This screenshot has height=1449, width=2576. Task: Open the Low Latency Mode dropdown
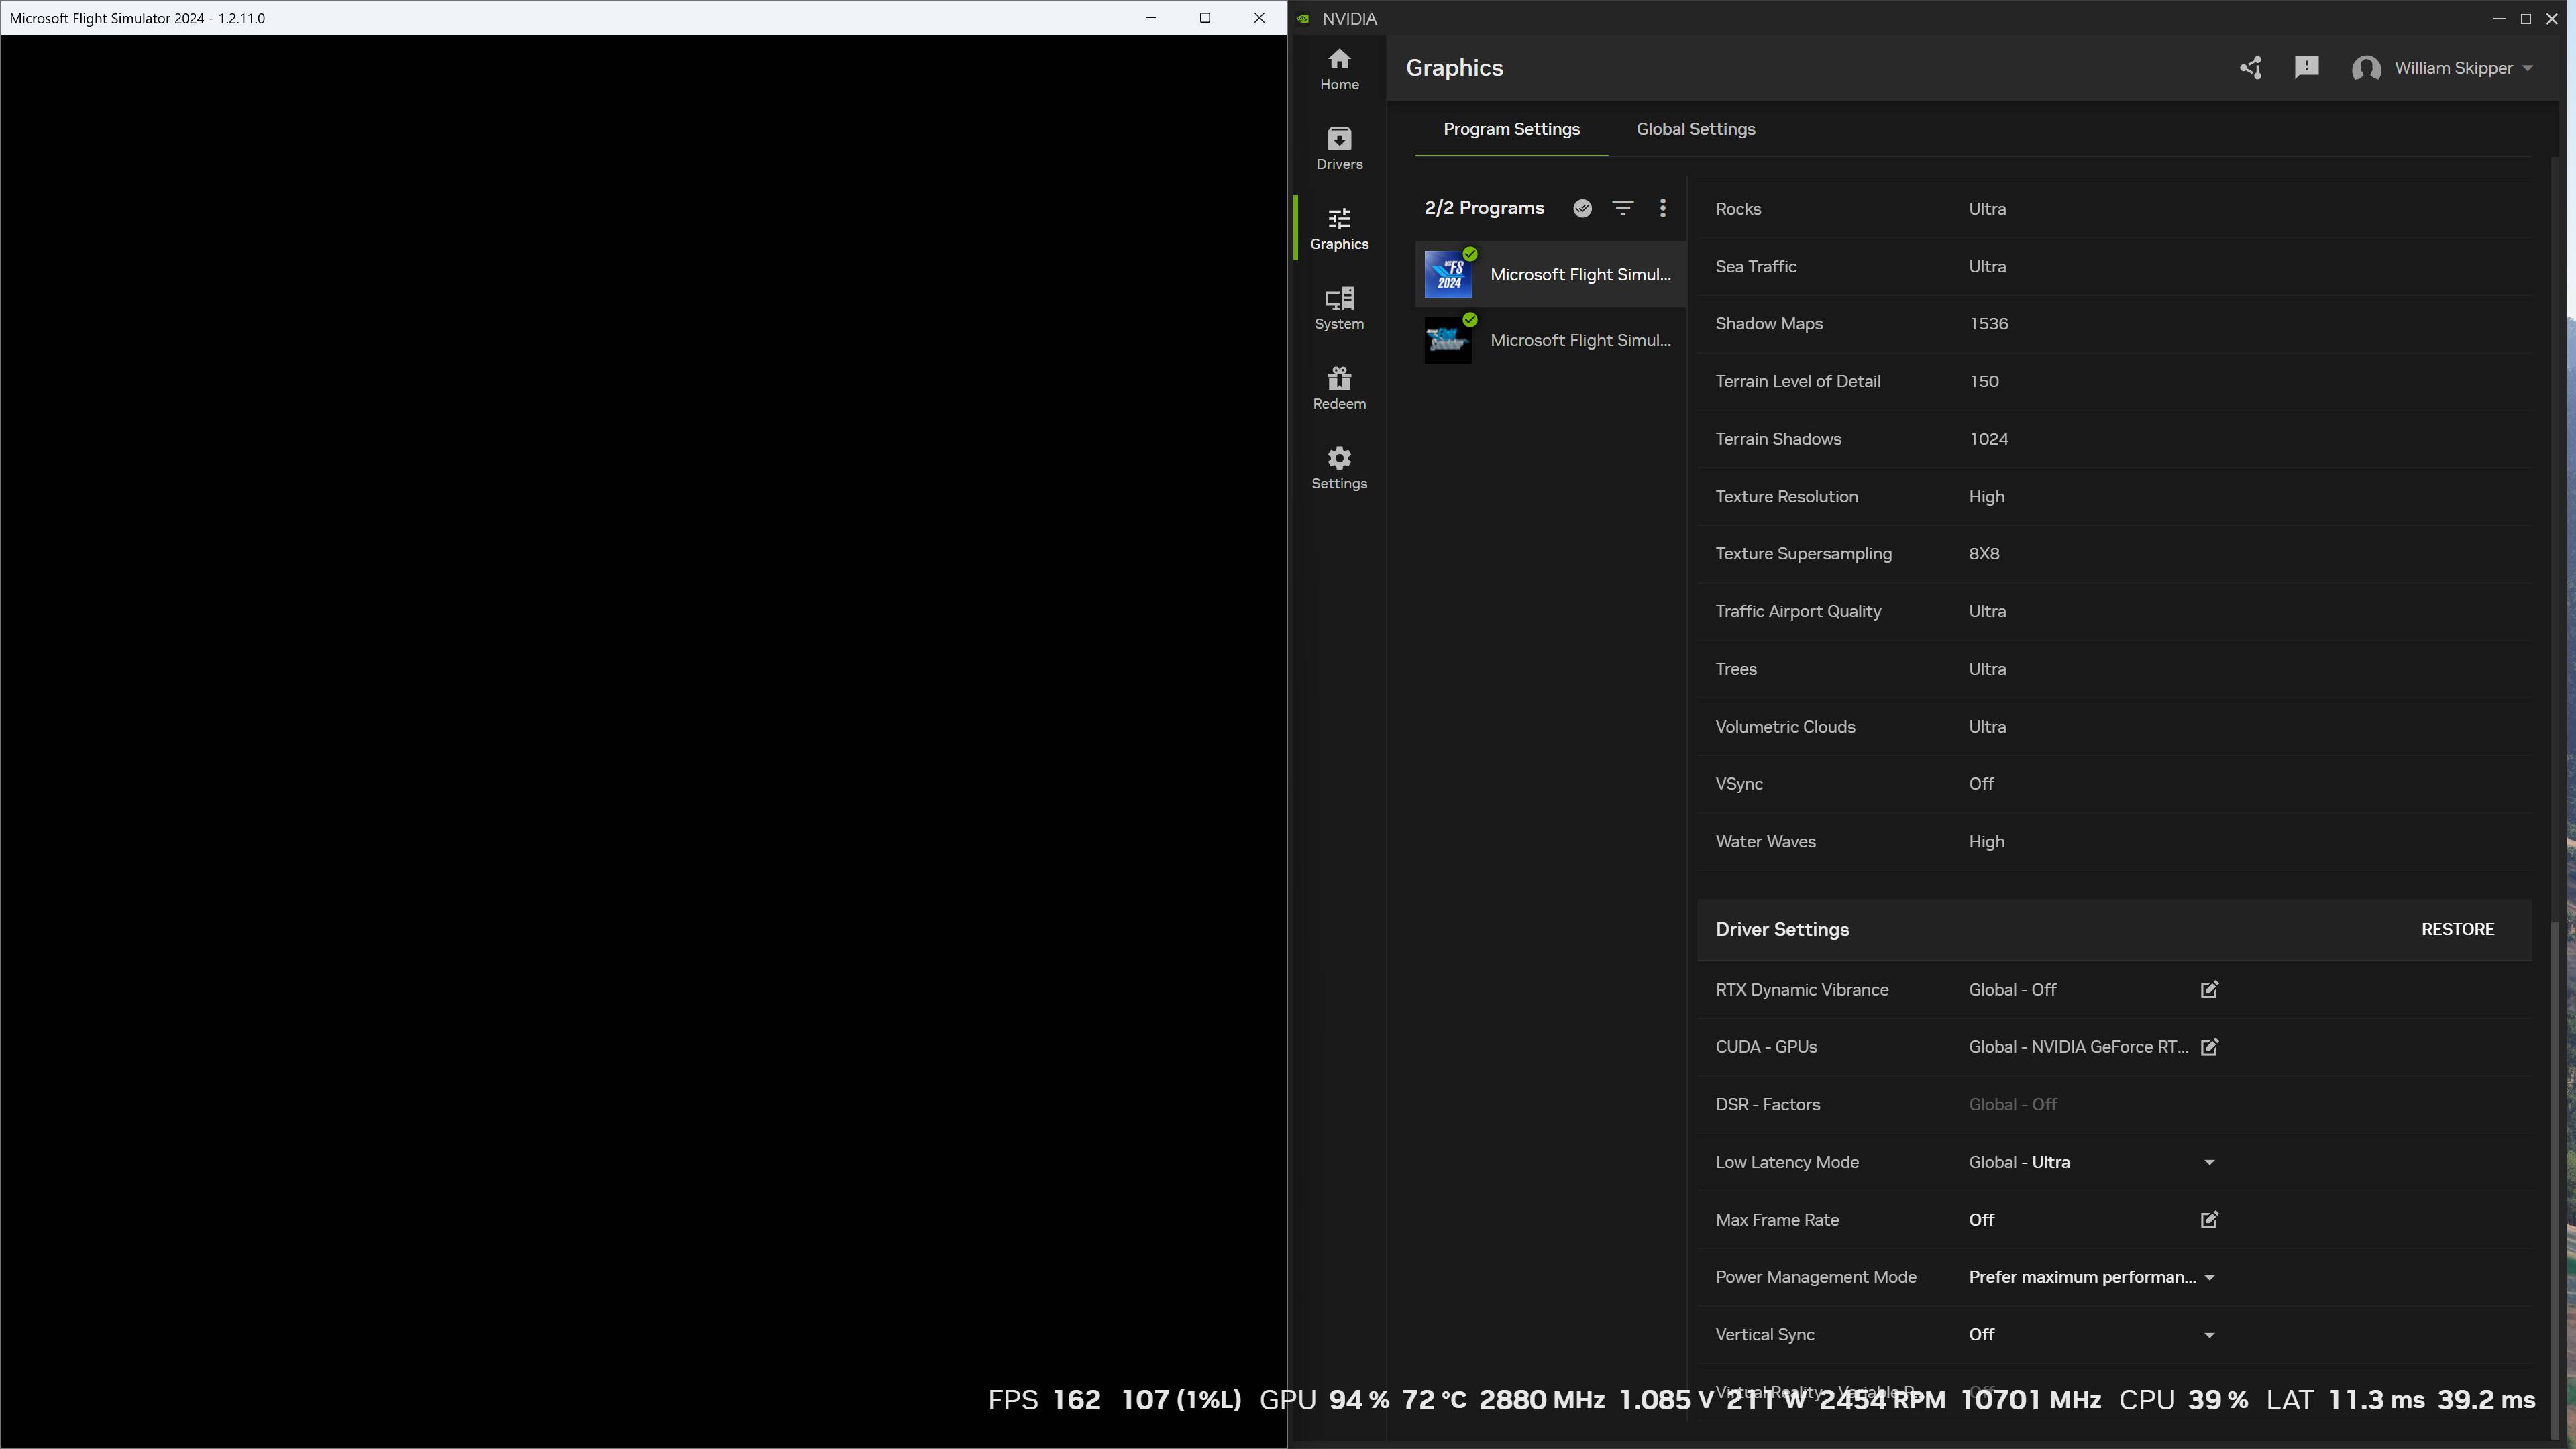2209,1162
